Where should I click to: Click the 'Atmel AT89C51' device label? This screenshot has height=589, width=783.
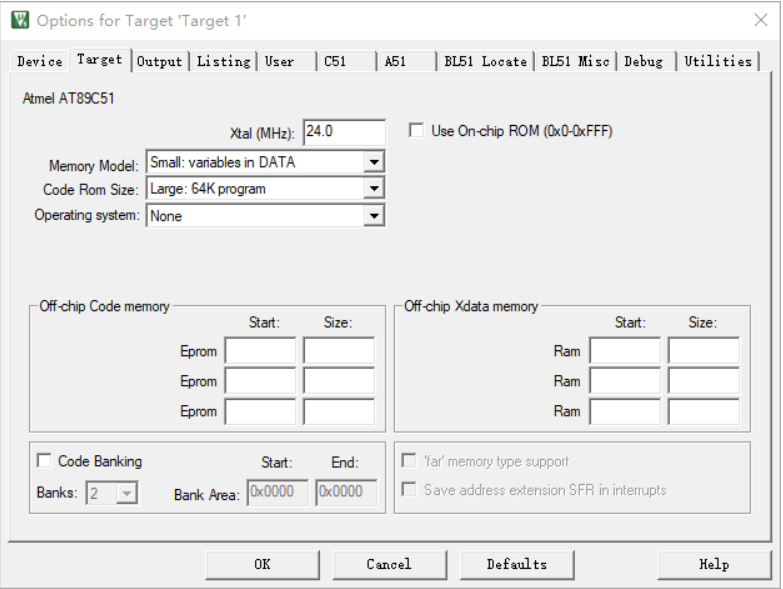(68, 98)
